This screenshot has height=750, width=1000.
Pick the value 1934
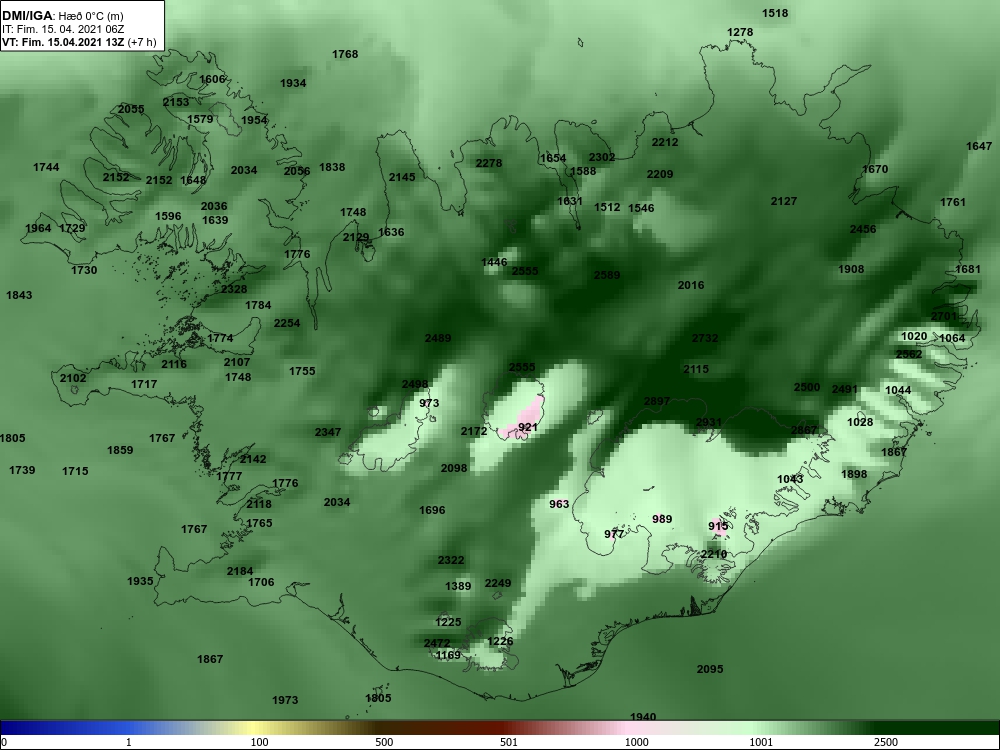click(293, 84)
